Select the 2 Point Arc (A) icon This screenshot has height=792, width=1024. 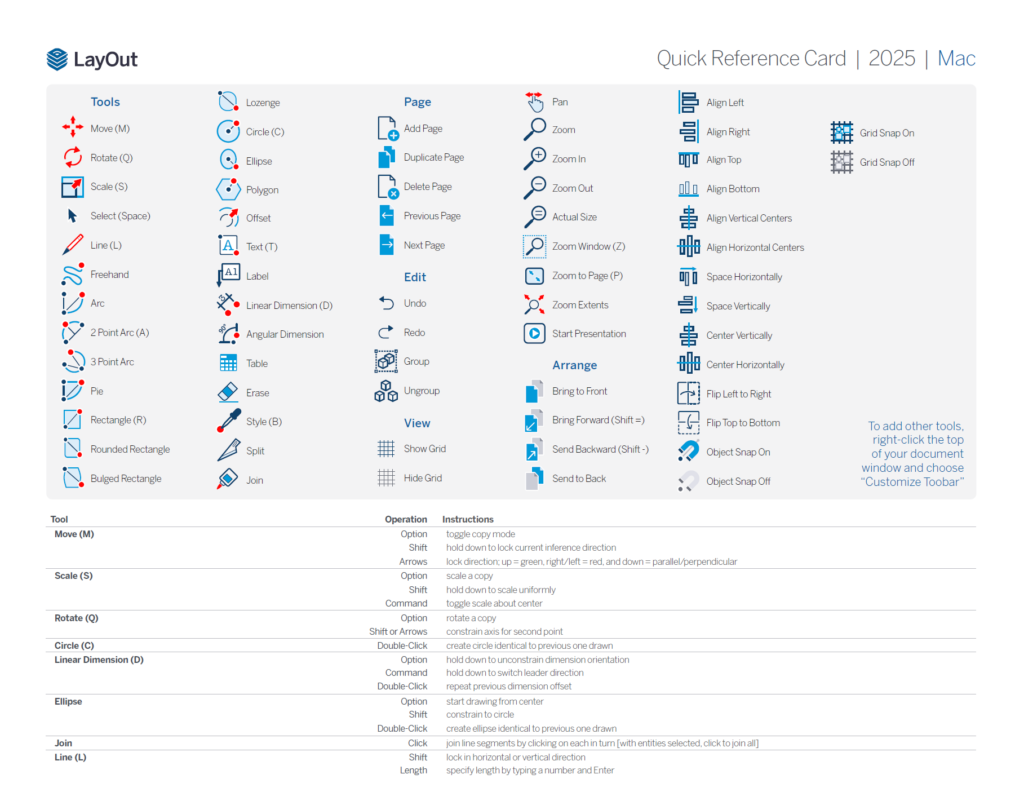pos(72,332)
